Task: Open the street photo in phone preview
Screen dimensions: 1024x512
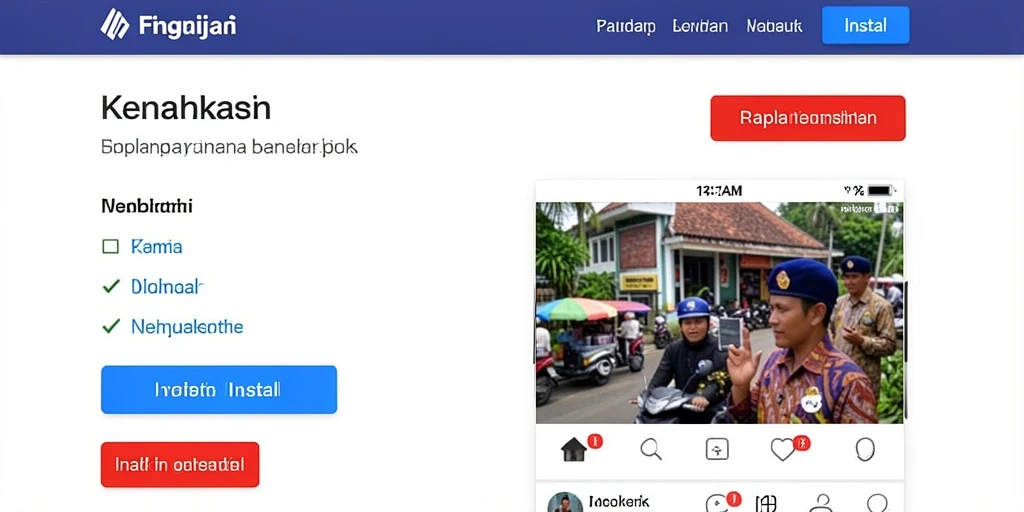Action: tap(720, 313)
